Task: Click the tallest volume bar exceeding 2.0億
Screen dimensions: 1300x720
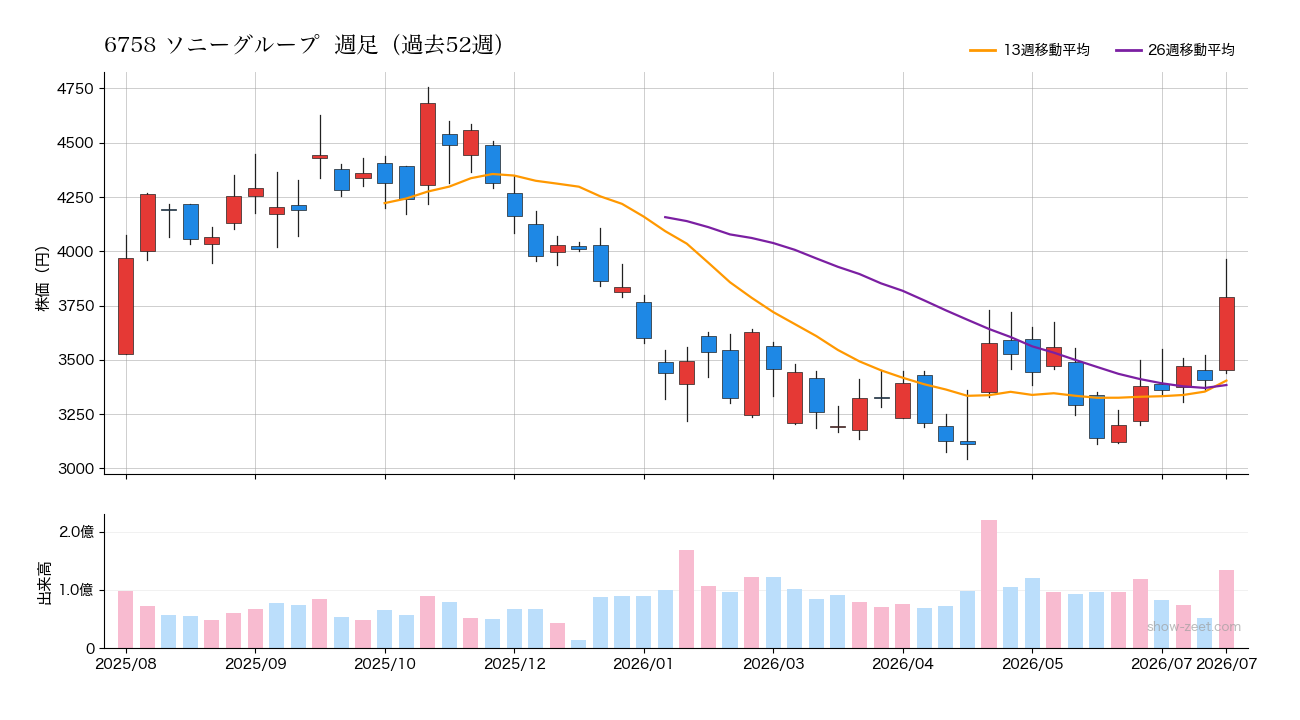Action: (989, 584)
